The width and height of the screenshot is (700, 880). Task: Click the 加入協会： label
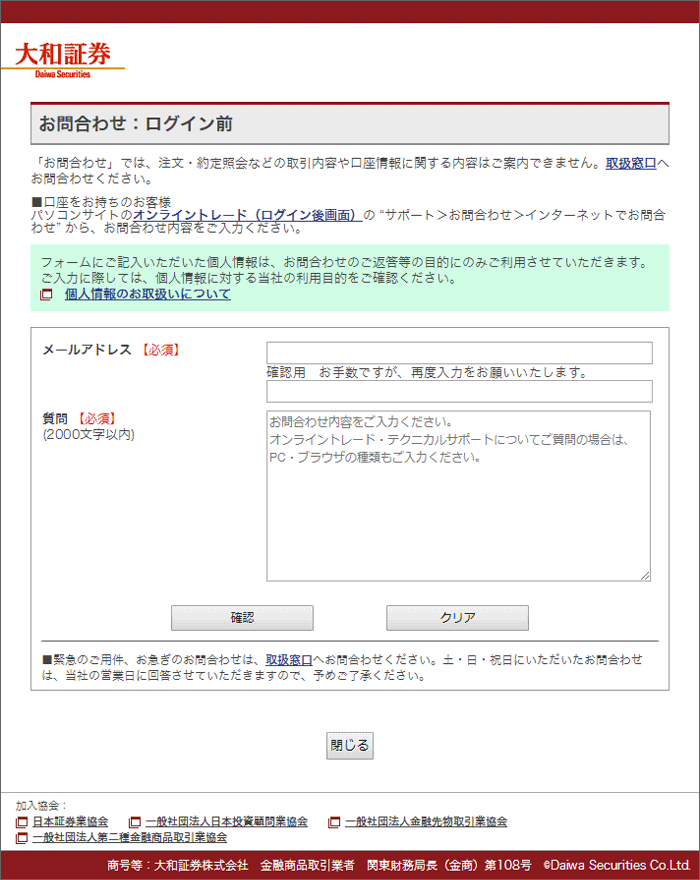(x=42, y=806)
